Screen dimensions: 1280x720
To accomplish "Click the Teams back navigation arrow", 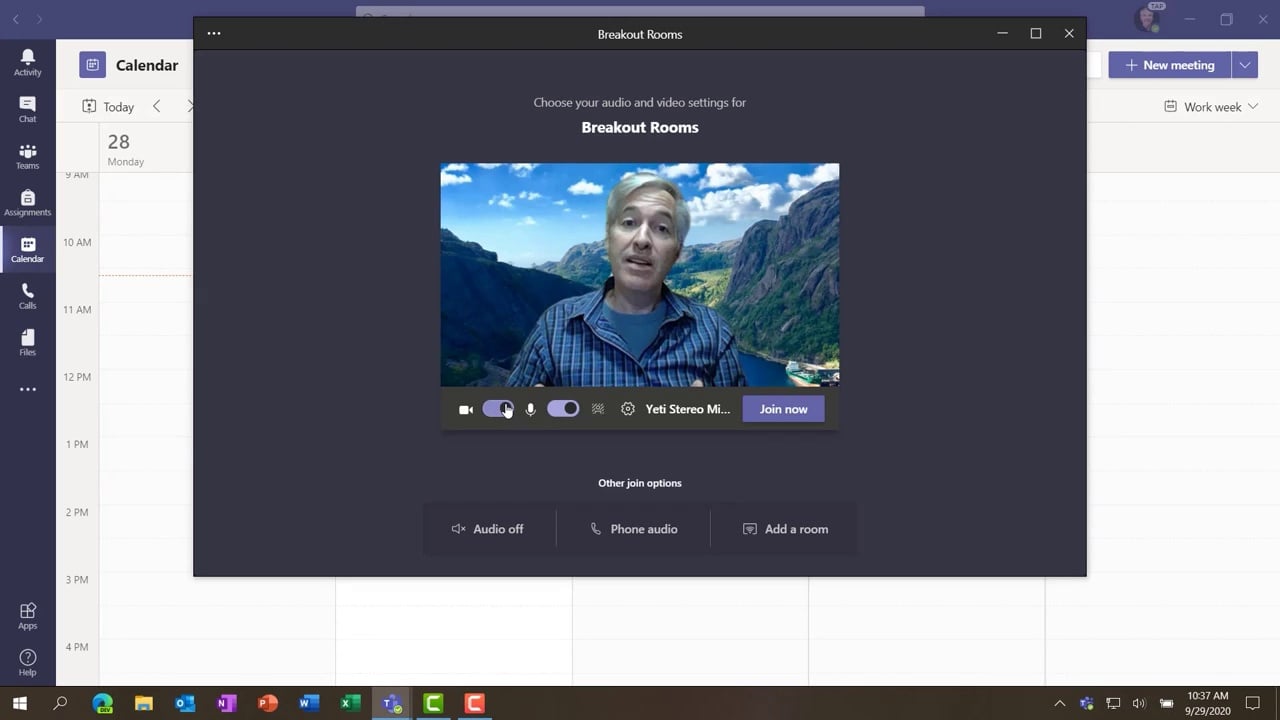I will 16,19.
